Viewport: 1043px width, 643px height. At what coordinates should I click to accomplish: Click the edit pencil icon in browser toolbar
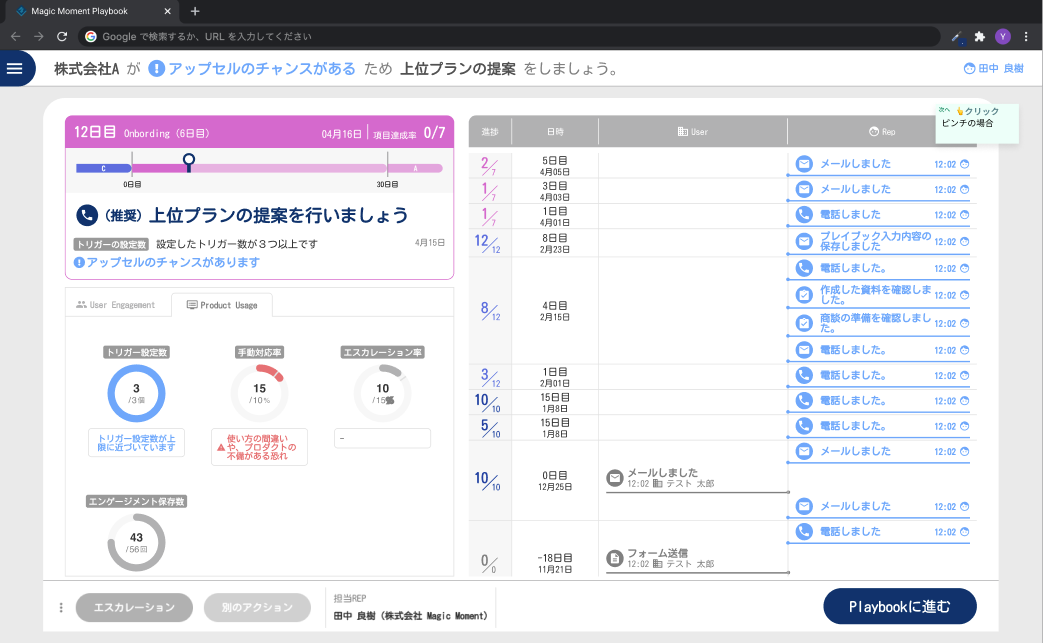957,37
